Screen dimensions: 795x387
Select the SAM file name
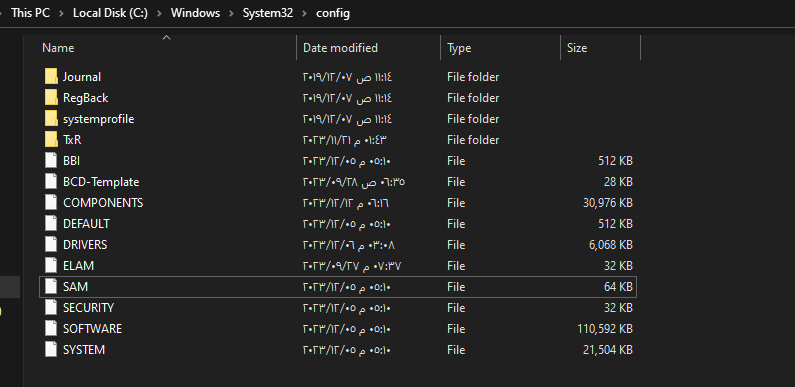76,287
